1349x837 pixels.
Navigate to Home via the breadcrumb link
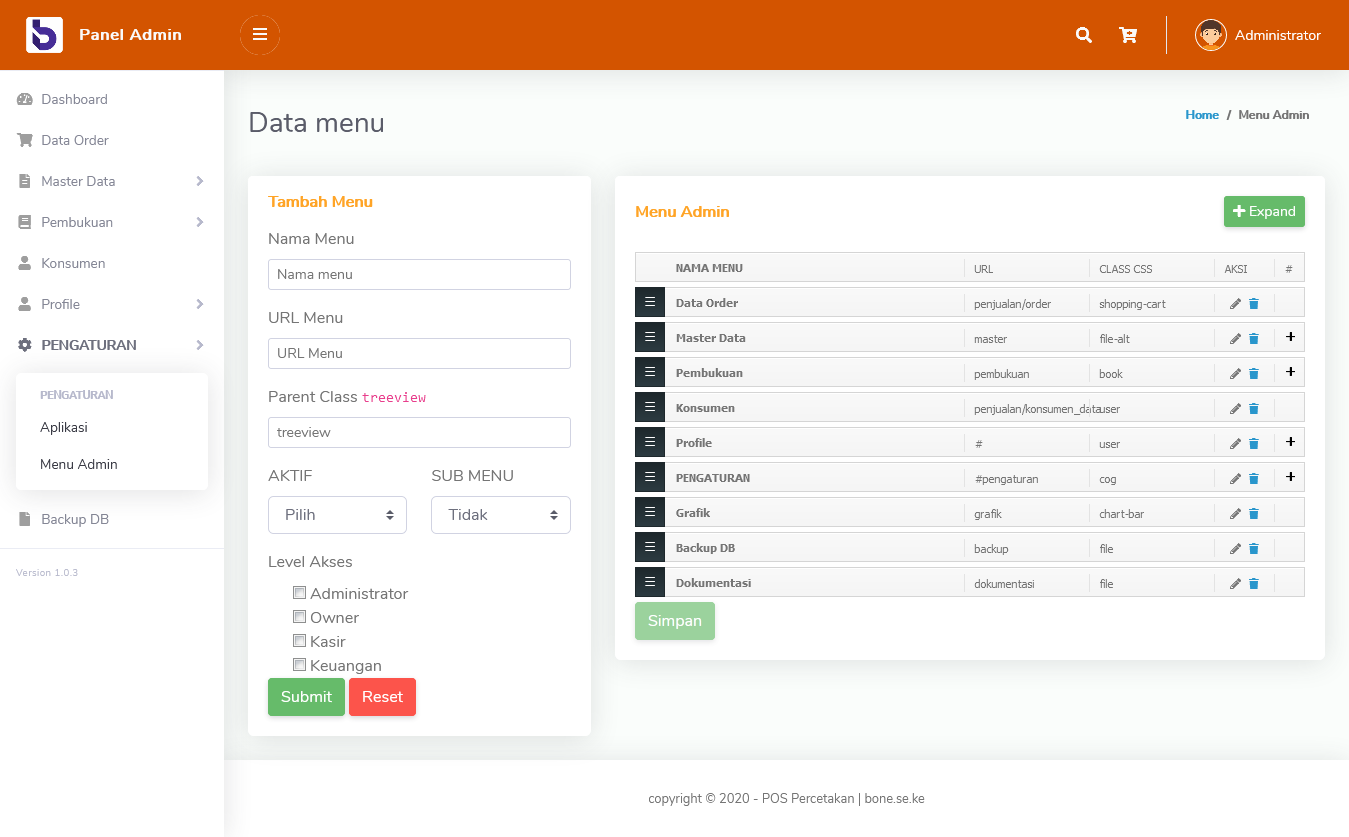point(1202,114)
